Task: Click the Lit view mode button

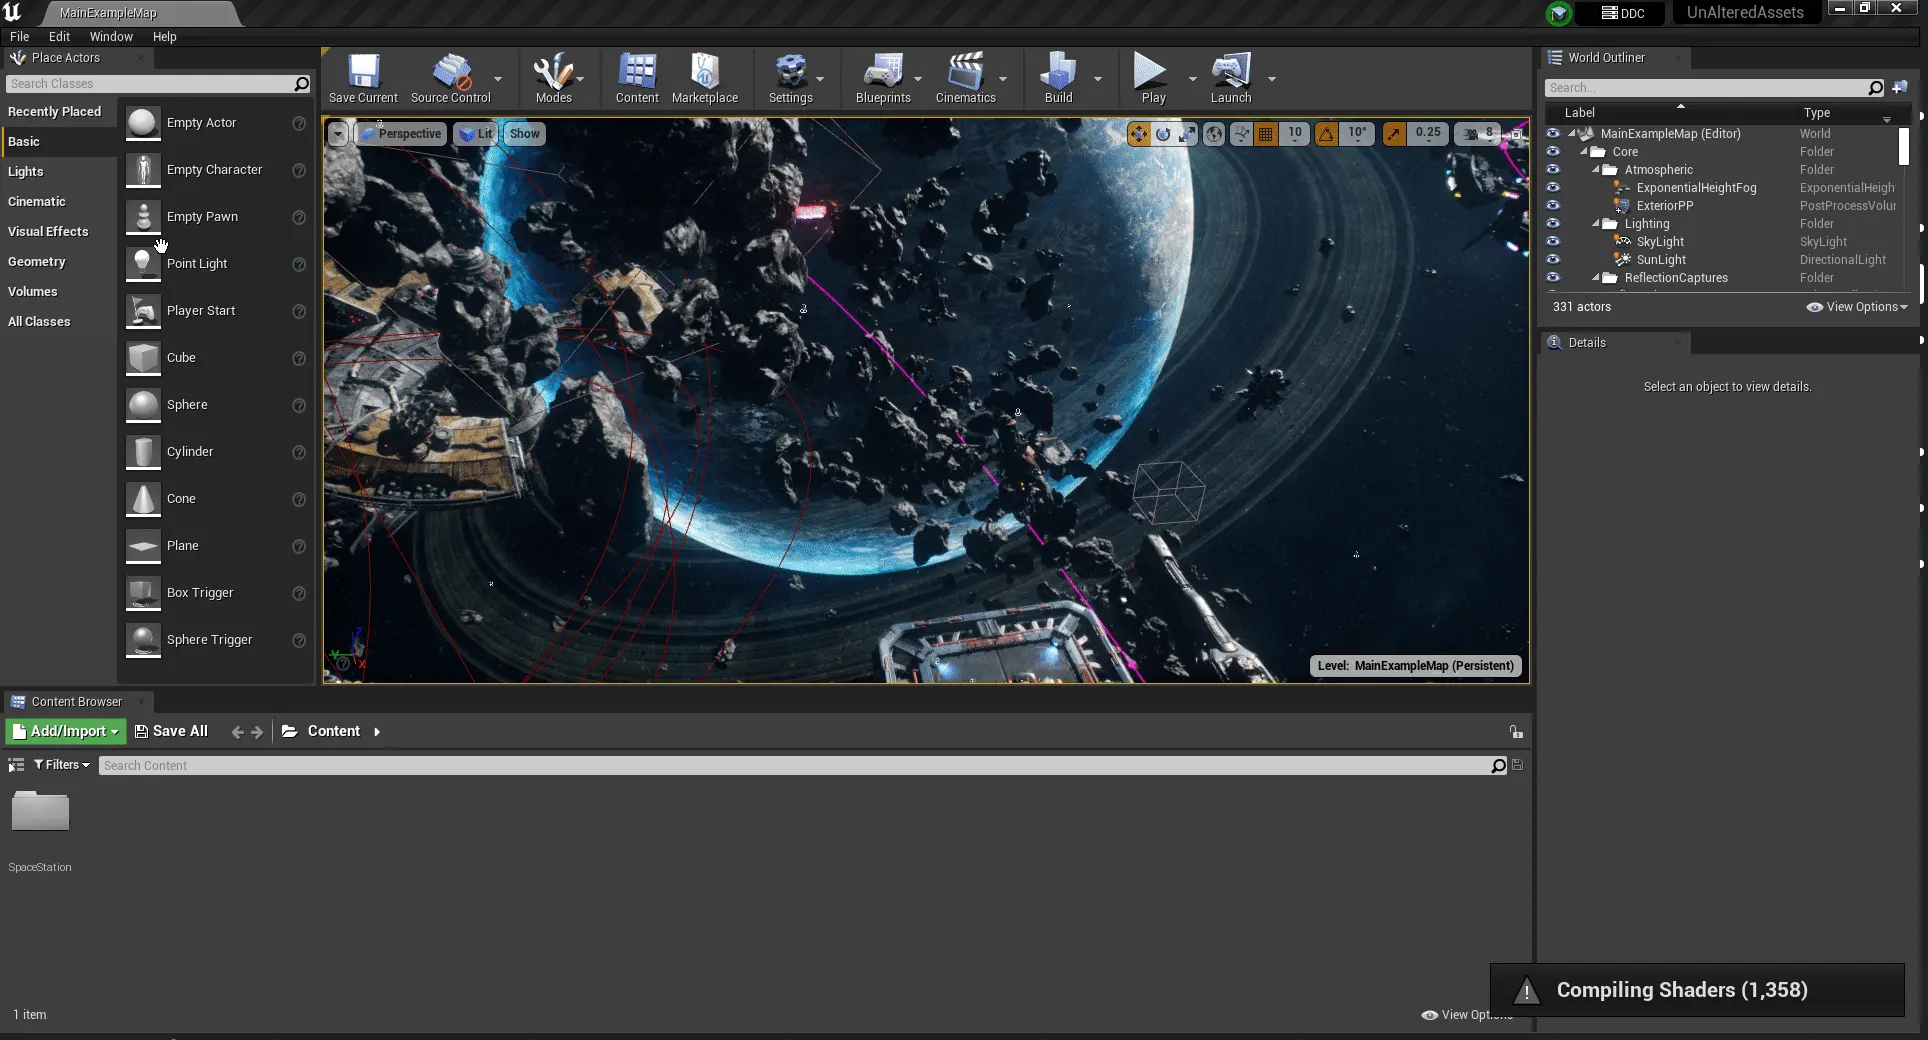Action: click(x=476, y=134)
